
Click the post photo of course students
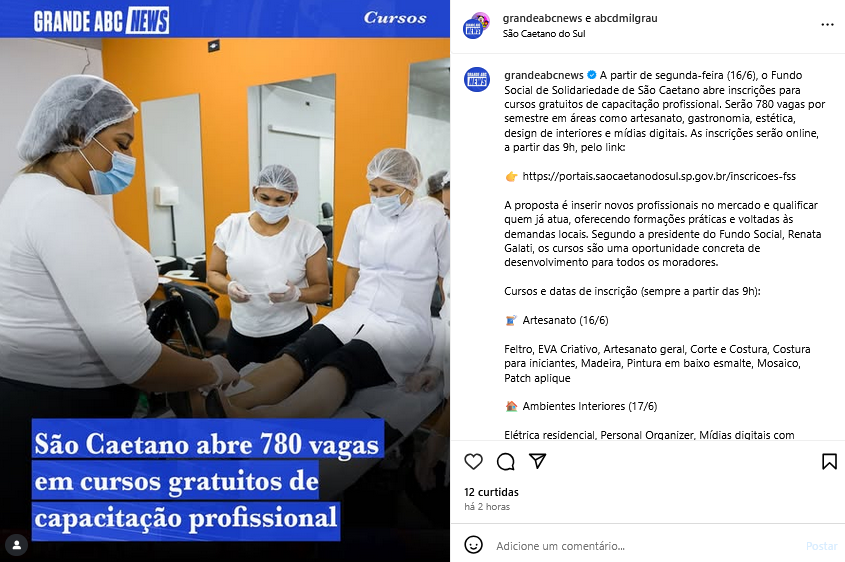[x=225, y=281]
